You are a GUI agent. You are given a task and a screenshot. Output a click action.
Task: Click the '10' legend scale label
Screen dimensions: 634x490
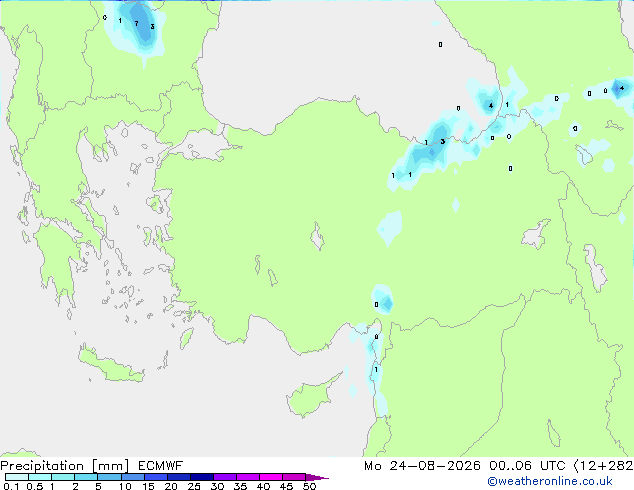[x=125, y=486]
